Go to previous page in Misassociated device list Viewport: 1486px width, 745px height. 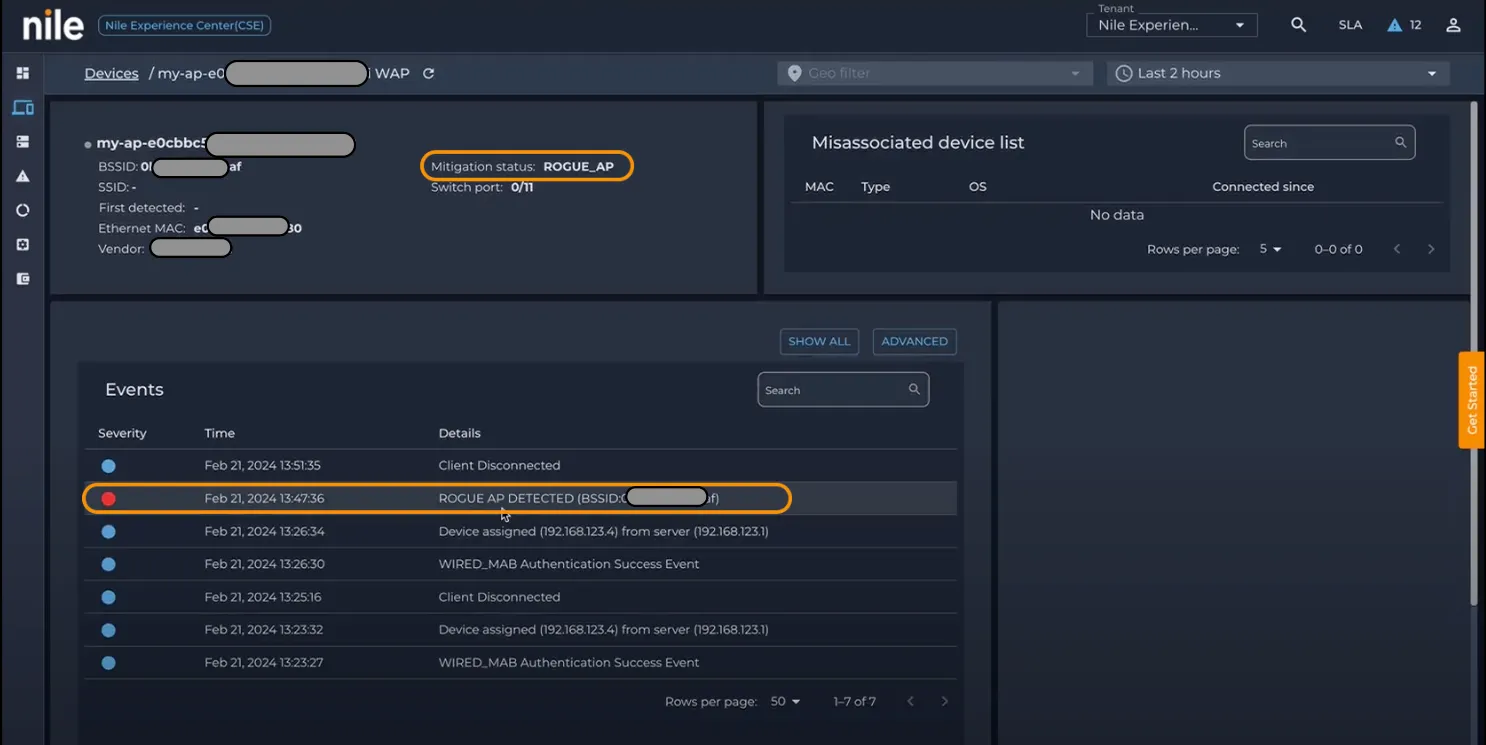point(1397,249)
